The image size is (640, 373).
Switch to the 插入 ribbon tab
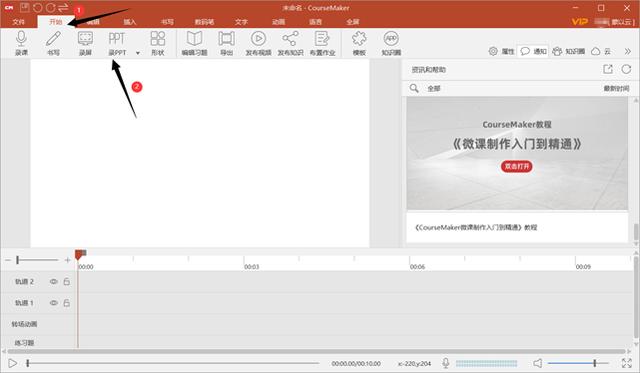pos(130,22)
